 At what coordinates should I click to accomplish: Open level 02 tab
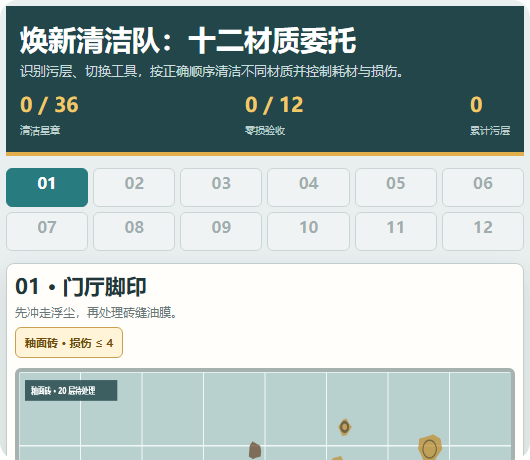tap(134, 187)
